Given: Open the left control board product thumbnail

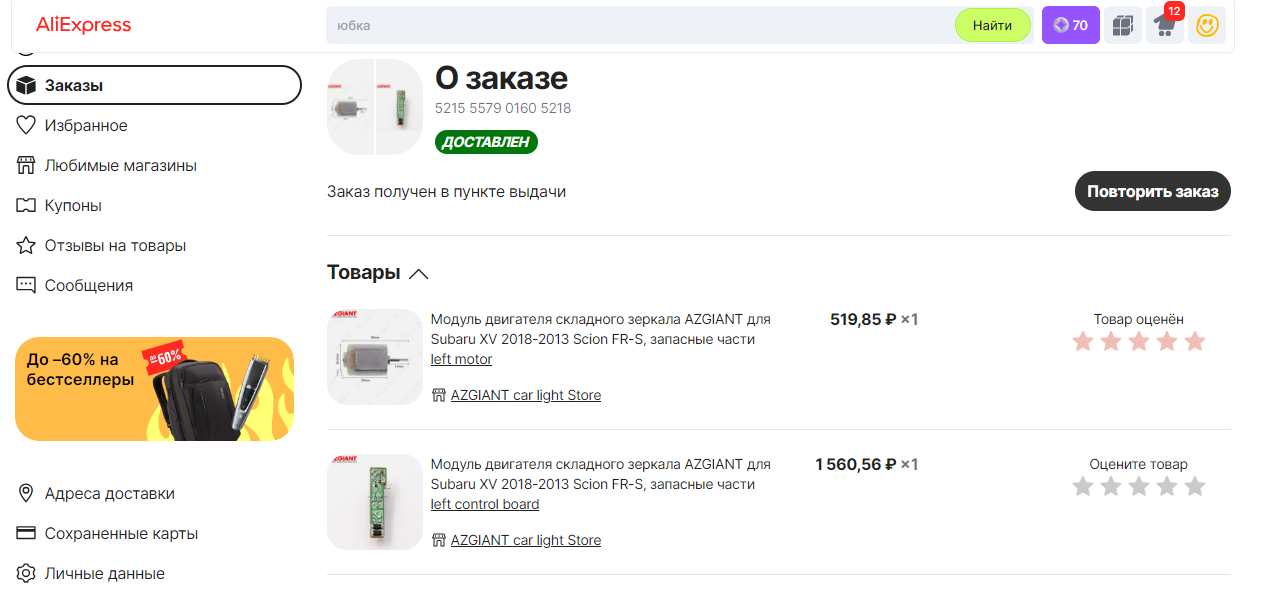Looking at the screenshot, I should (375, 502).
